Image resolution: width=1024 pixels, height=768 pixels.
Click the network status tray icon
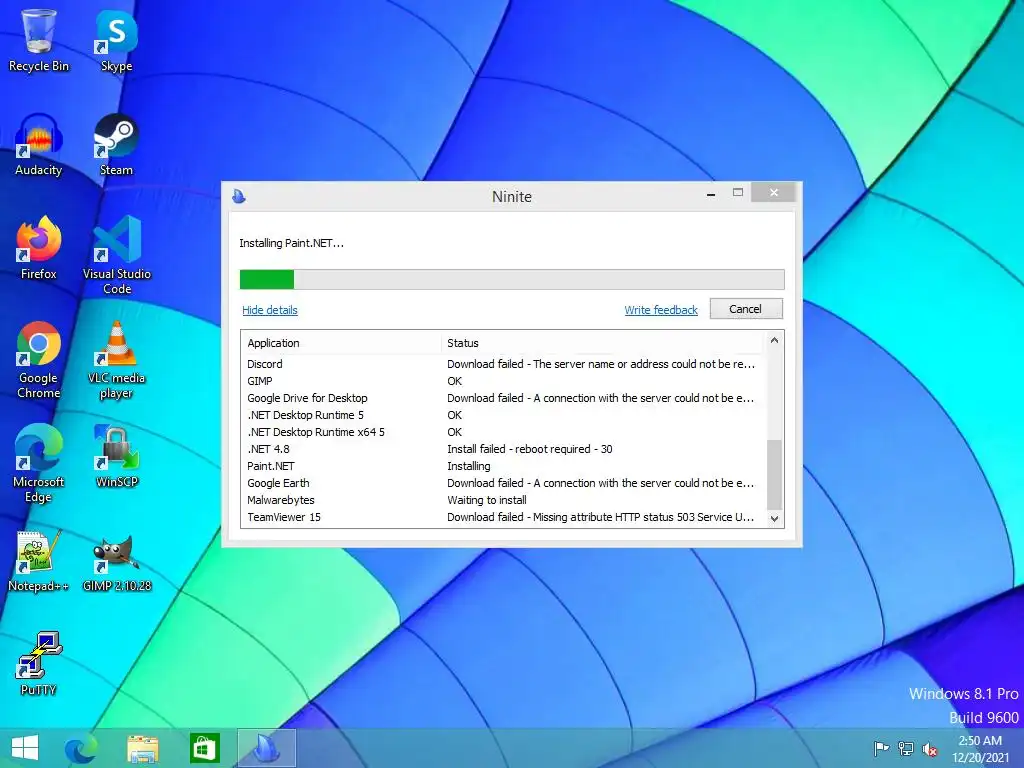[x=906, y=748]
